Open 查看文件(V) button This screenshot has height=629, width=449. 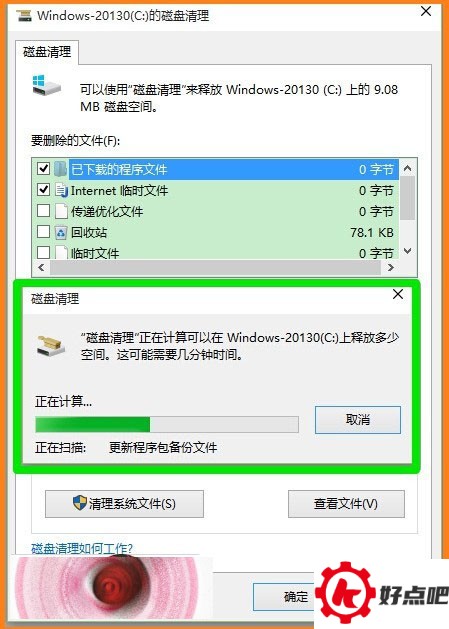(346, 504)
